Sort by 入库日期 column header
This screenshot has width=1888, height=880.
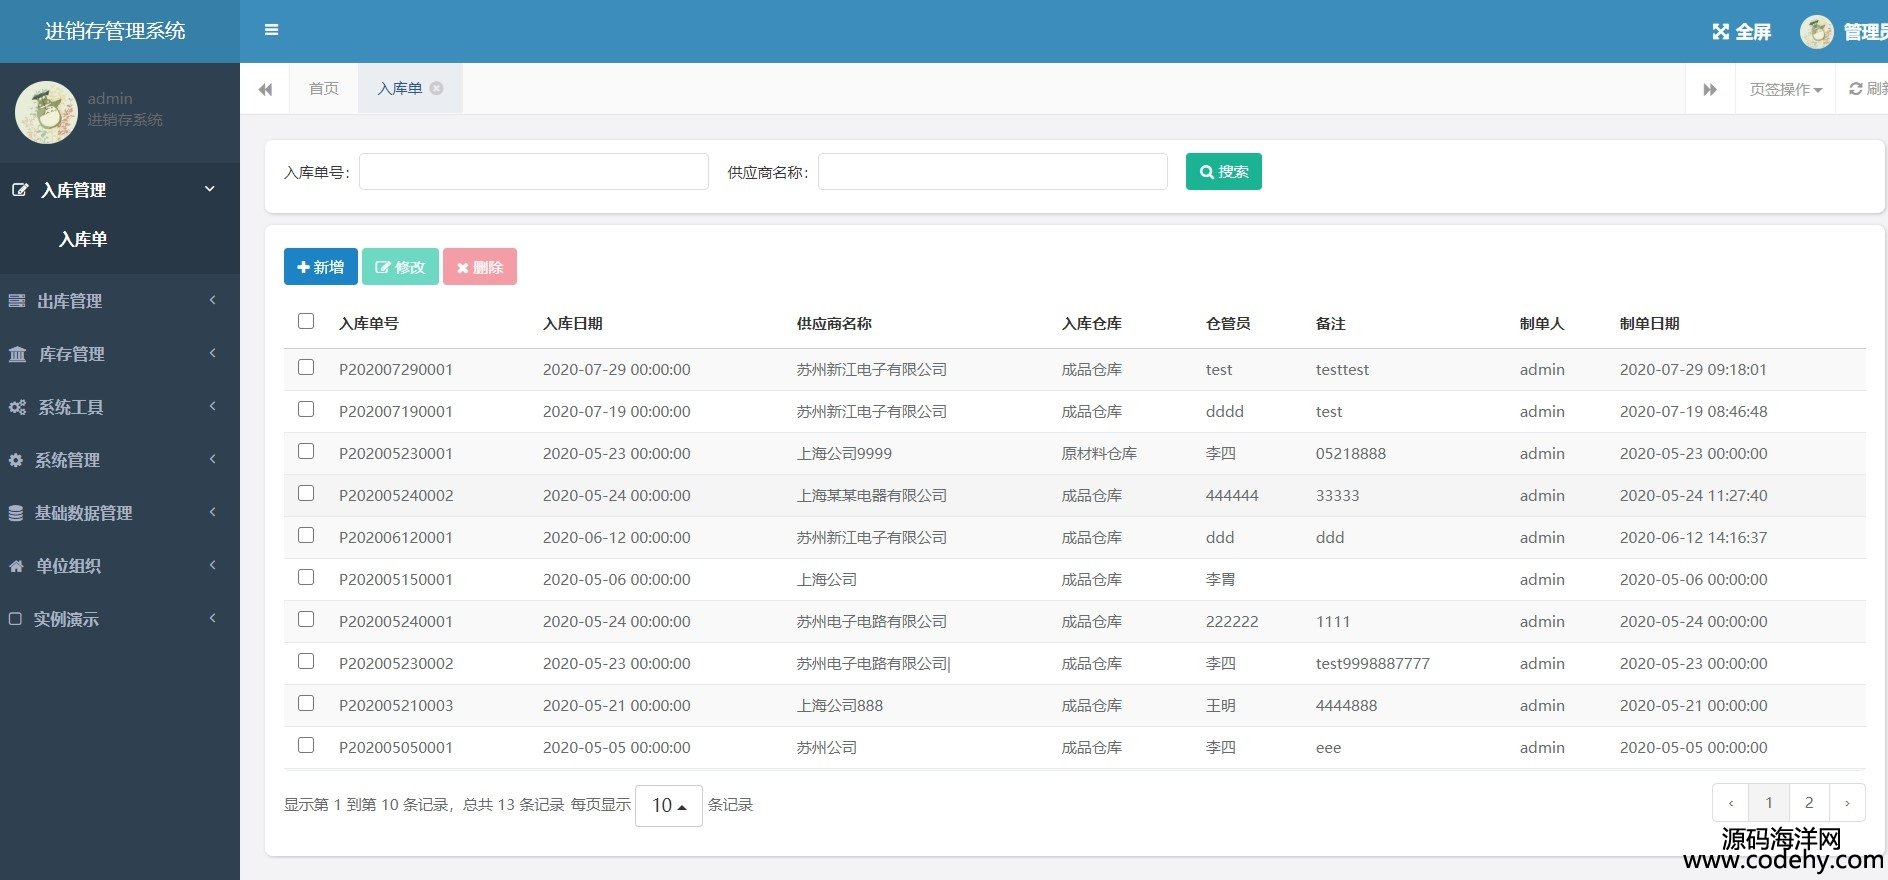click(x=573, y=323)
